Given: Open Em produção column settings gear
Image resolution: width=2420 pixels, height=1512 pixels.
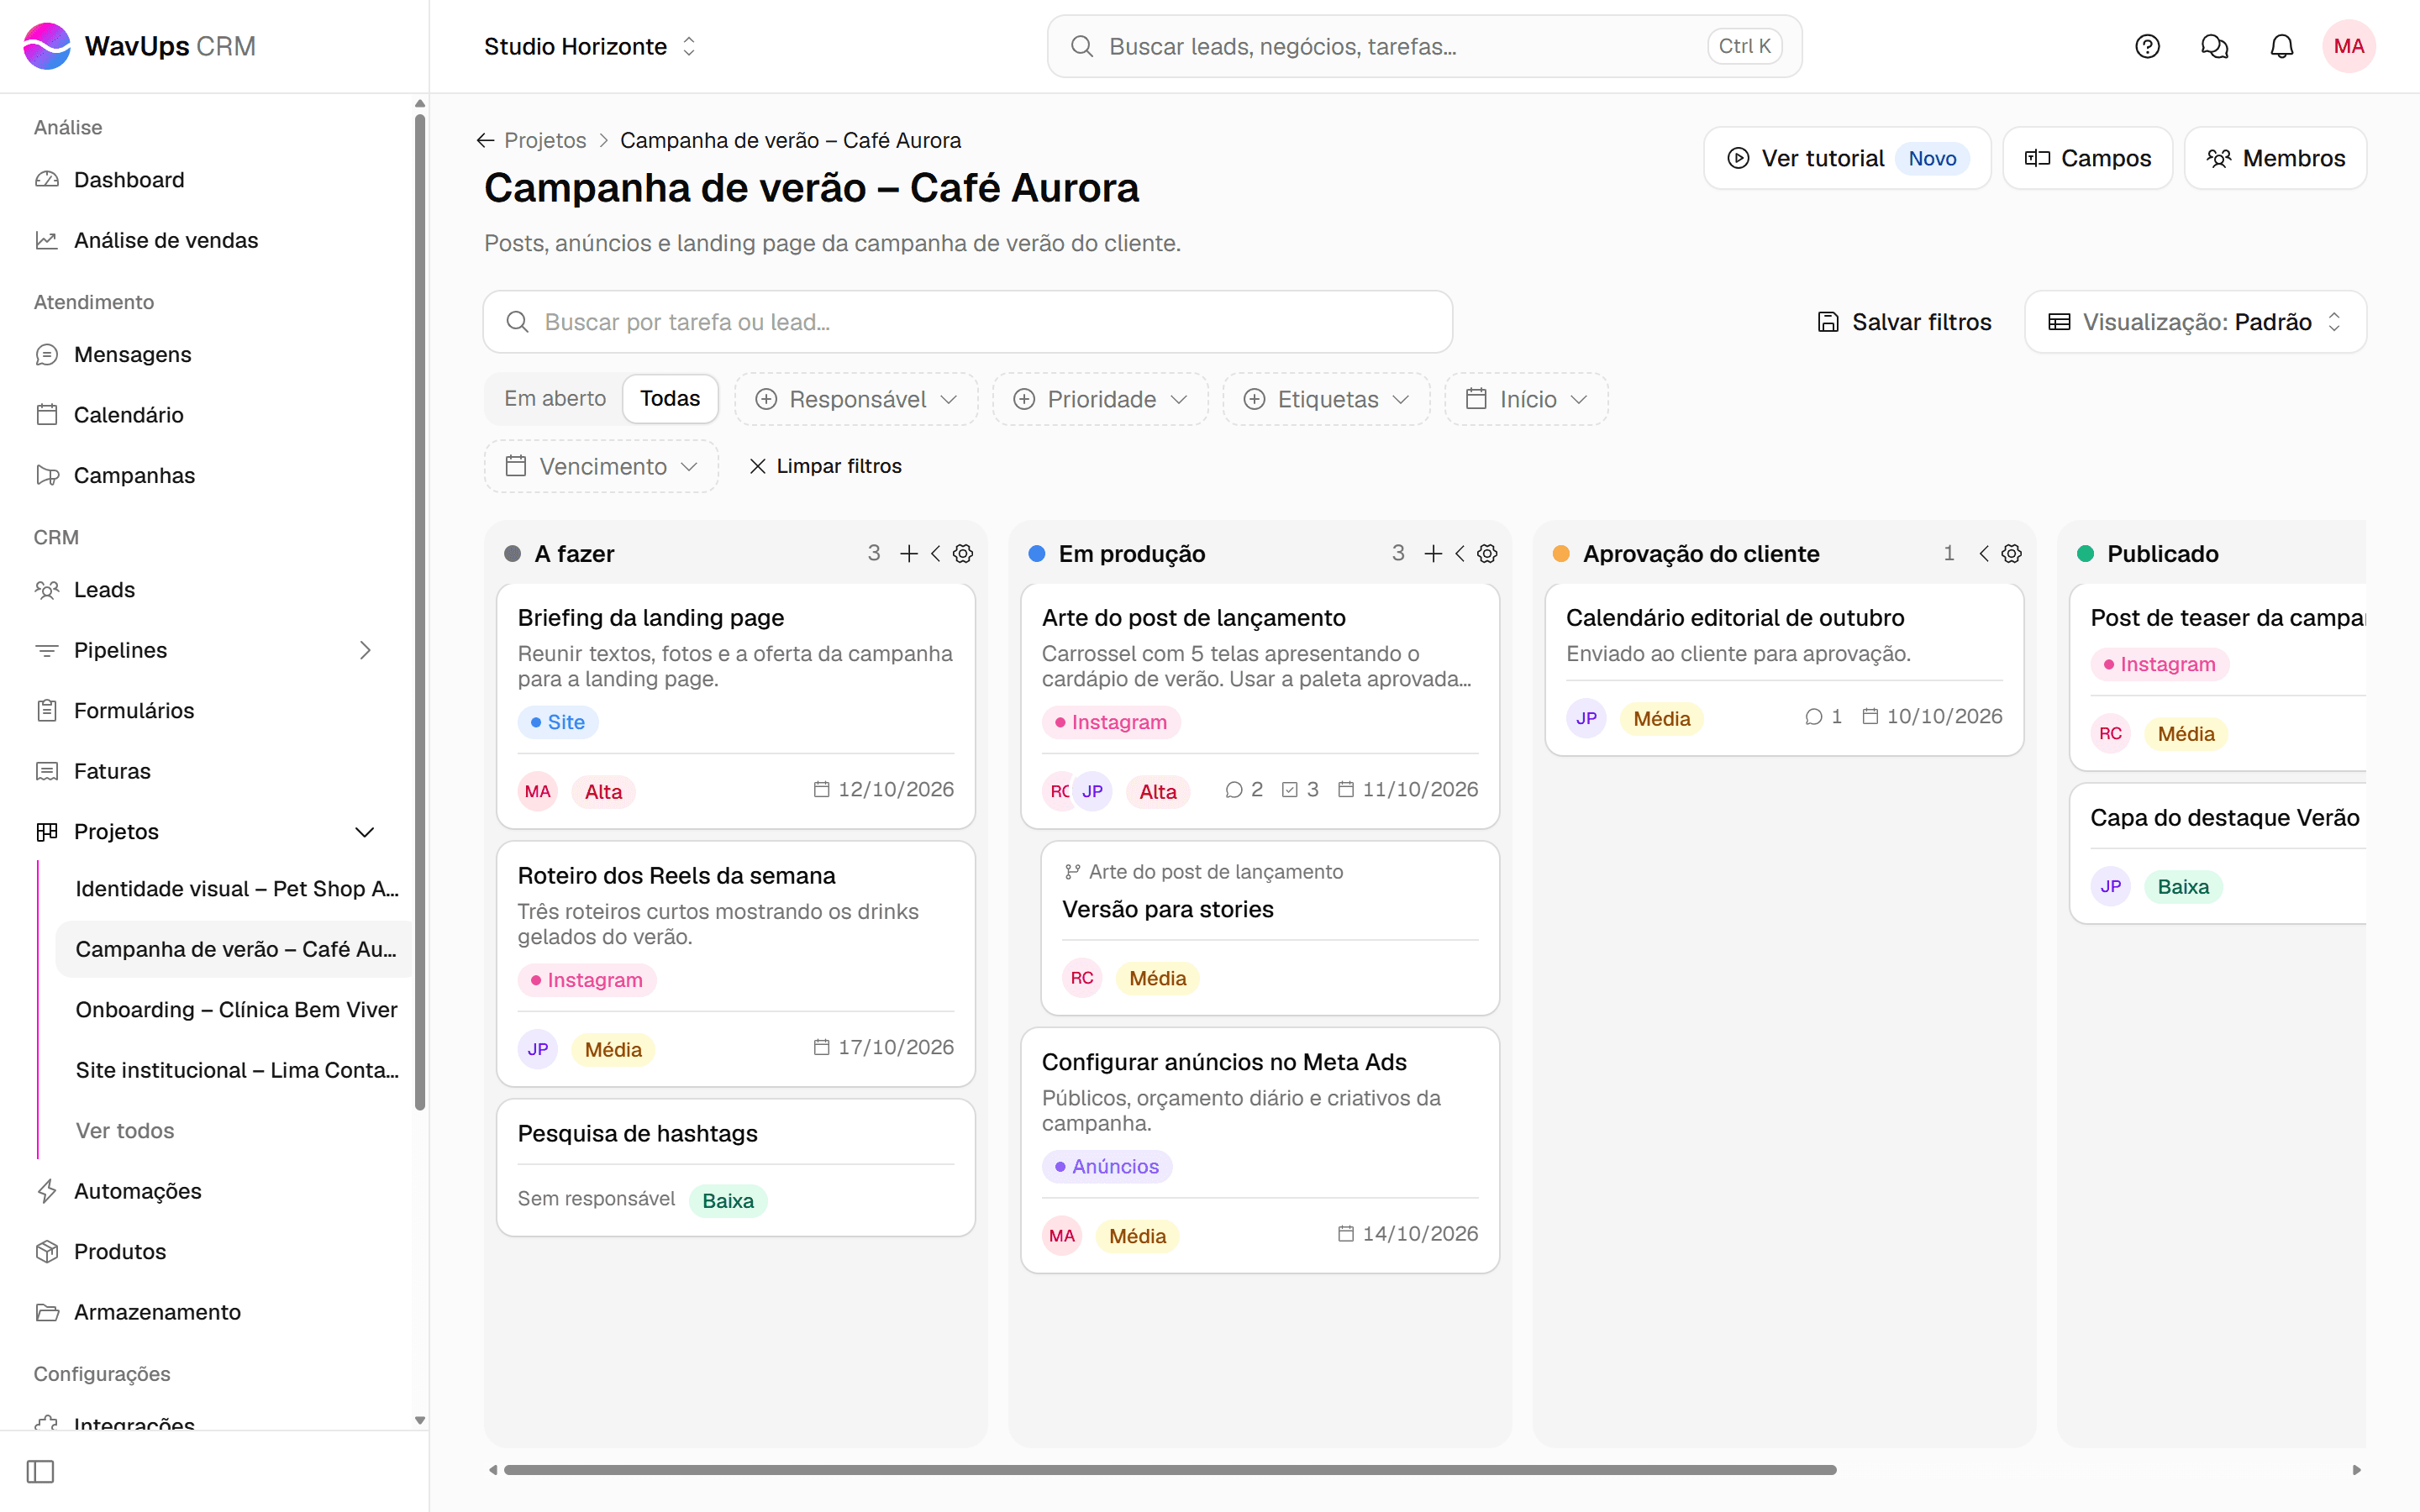Looking at the screenshot, I should pyautogui.click(x=1487, y=554).
